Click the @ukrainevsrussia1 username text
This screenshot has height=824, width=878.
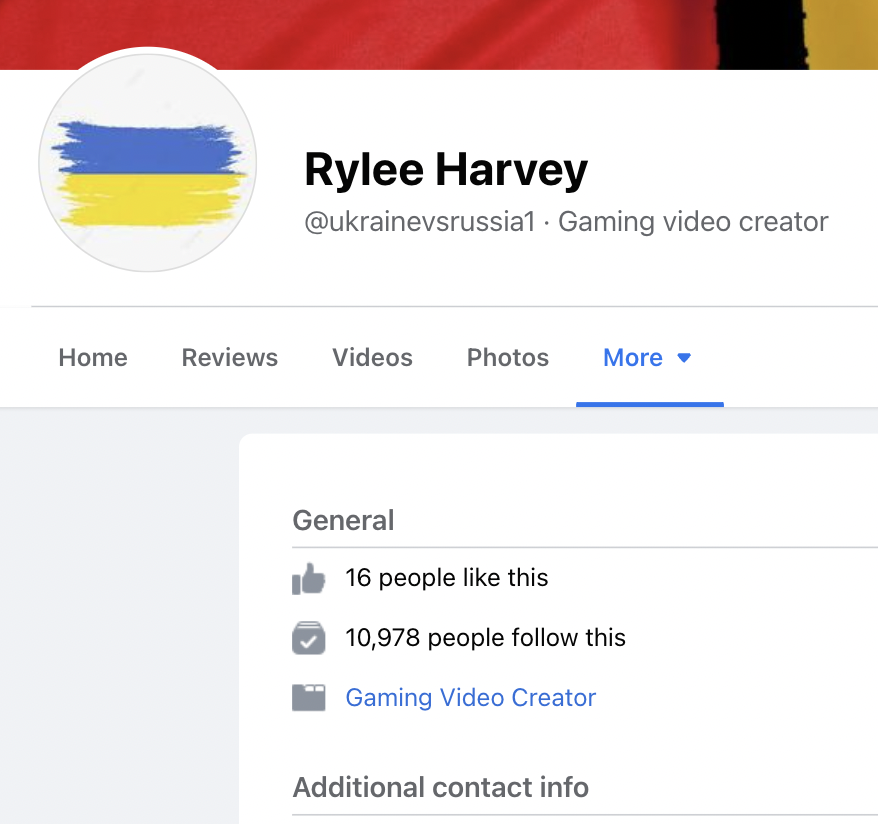421,222
